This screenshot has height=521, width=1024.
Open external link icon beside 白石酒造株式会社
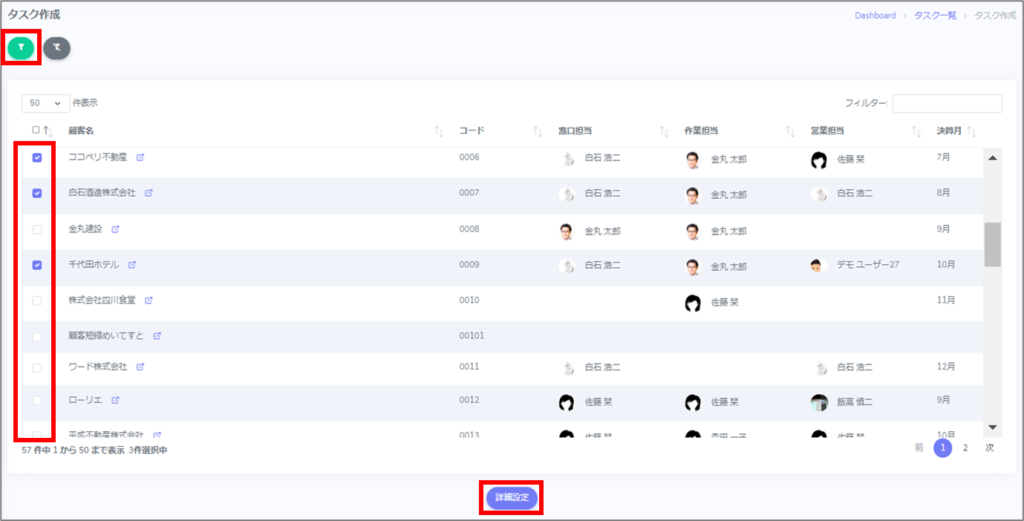[147, 193]
